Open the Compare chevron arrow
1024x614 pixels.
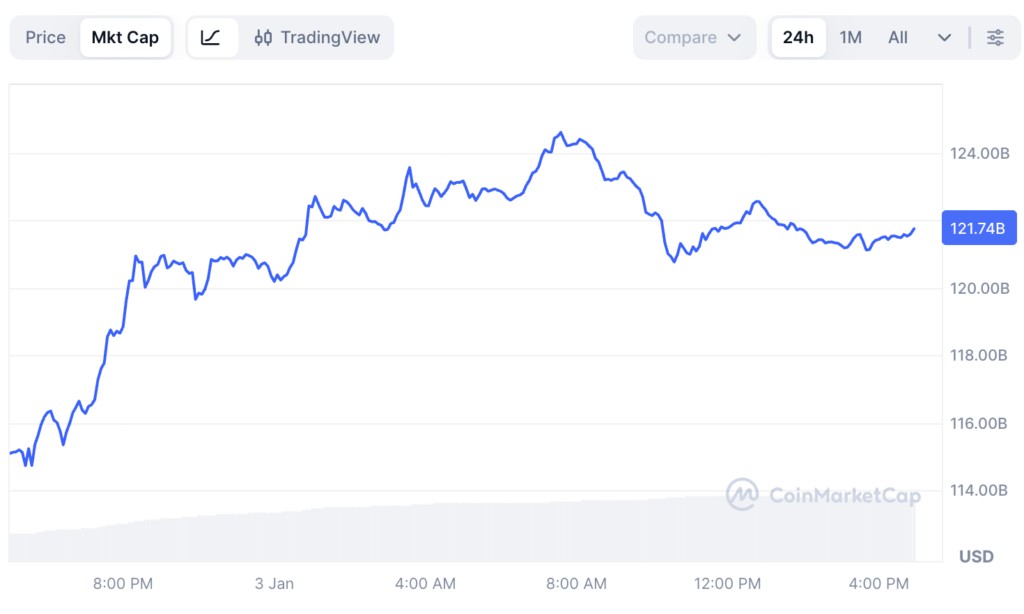pyautogui.click(x=736, y=37)
